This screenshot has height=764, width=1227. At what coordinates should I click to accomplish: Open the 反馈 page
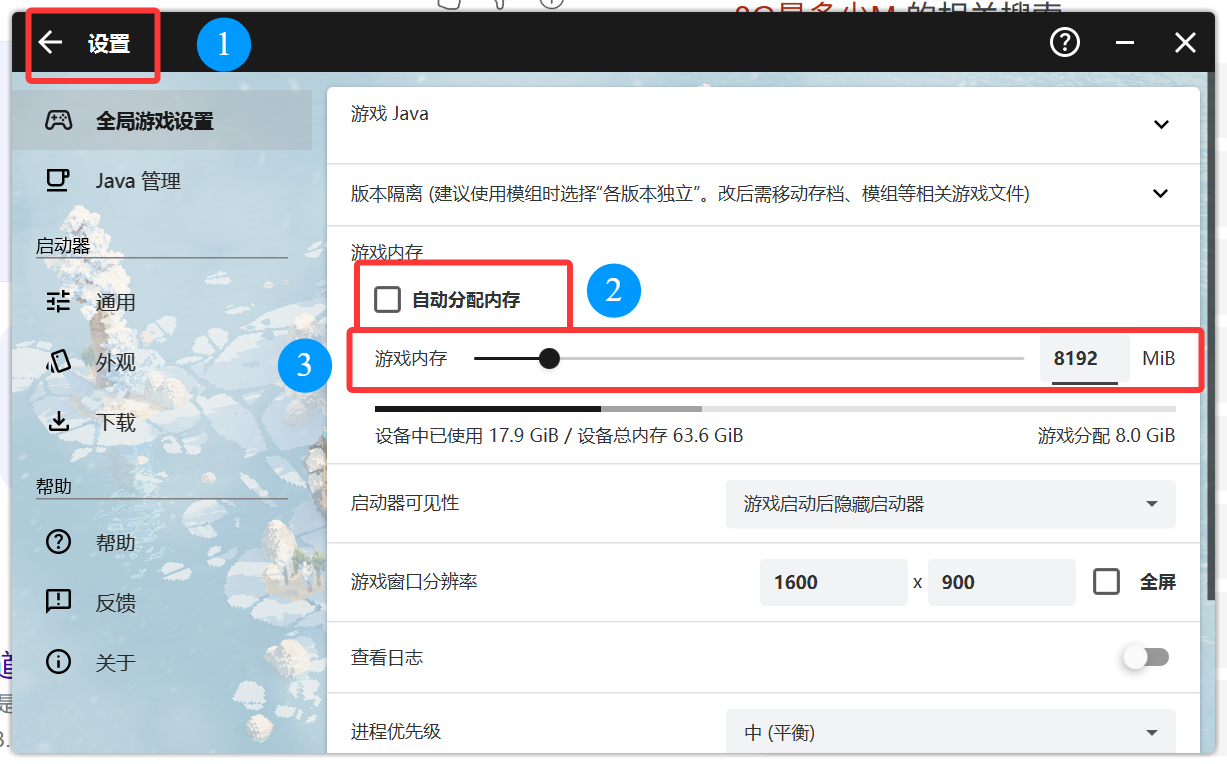162,602
